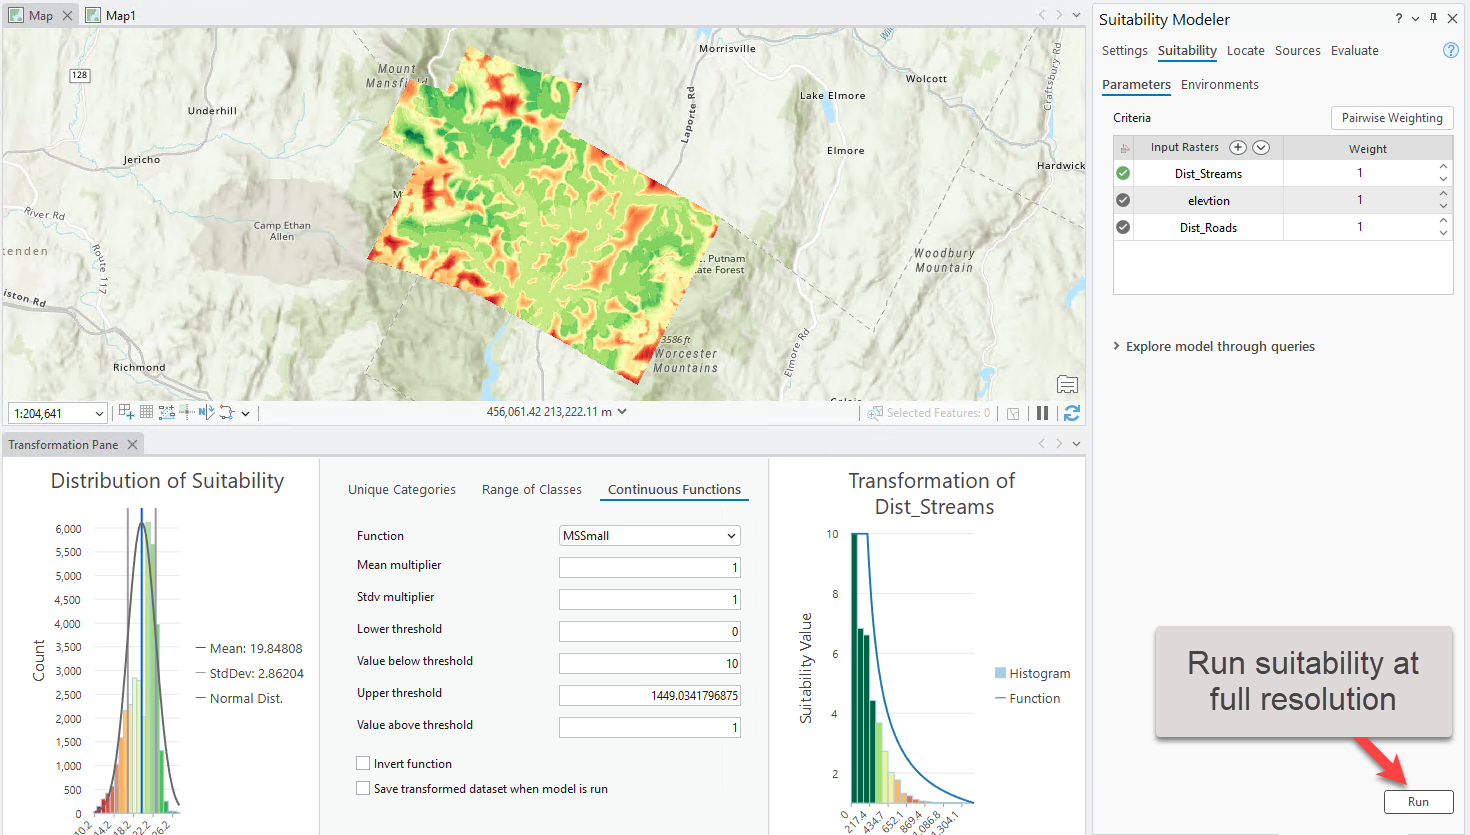Add an input raster with the plus icon

[x=1238, y=147]
